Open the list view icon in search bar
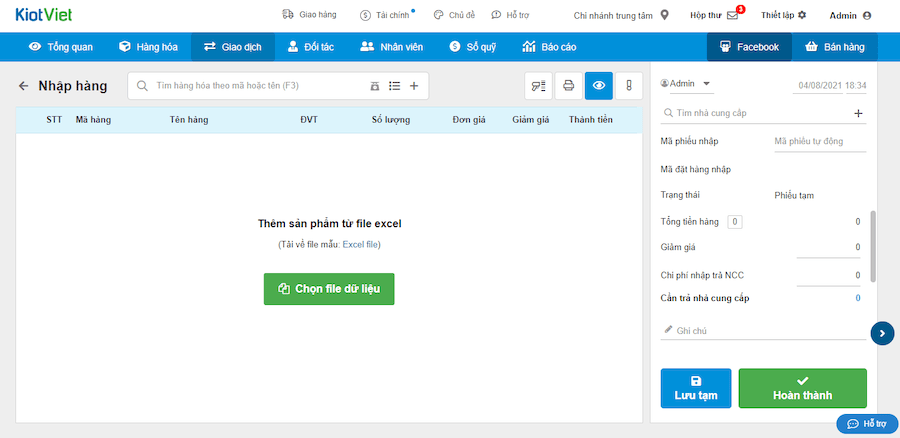The image size is (900, 438). 394,86
